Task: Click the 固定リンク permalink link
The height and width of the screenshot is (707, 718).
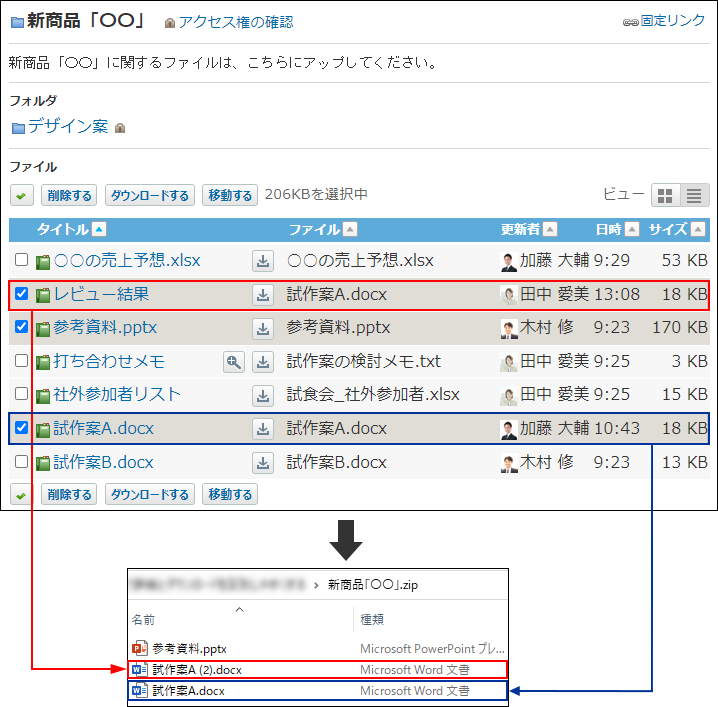Action: [x=672, y=20]
